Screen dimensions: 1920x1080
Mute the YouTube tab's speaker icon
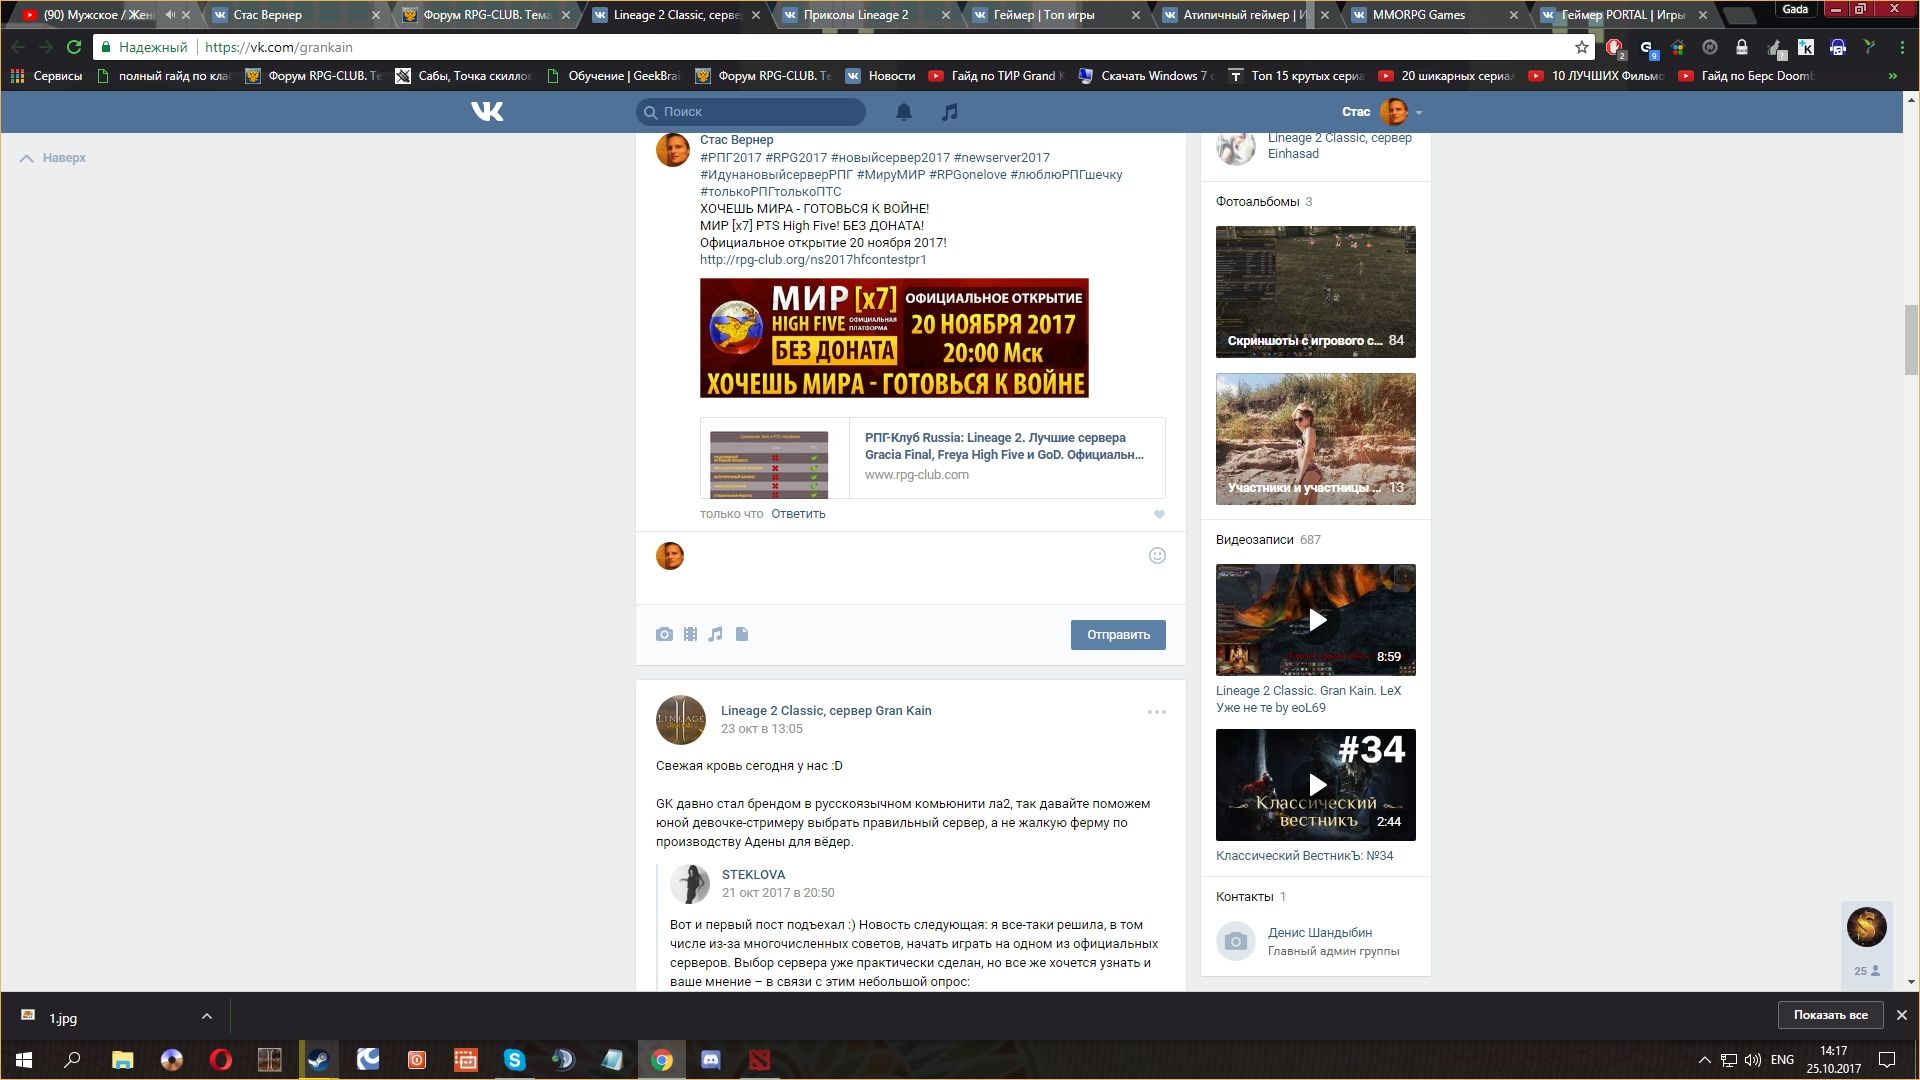(x=170, y=15)
